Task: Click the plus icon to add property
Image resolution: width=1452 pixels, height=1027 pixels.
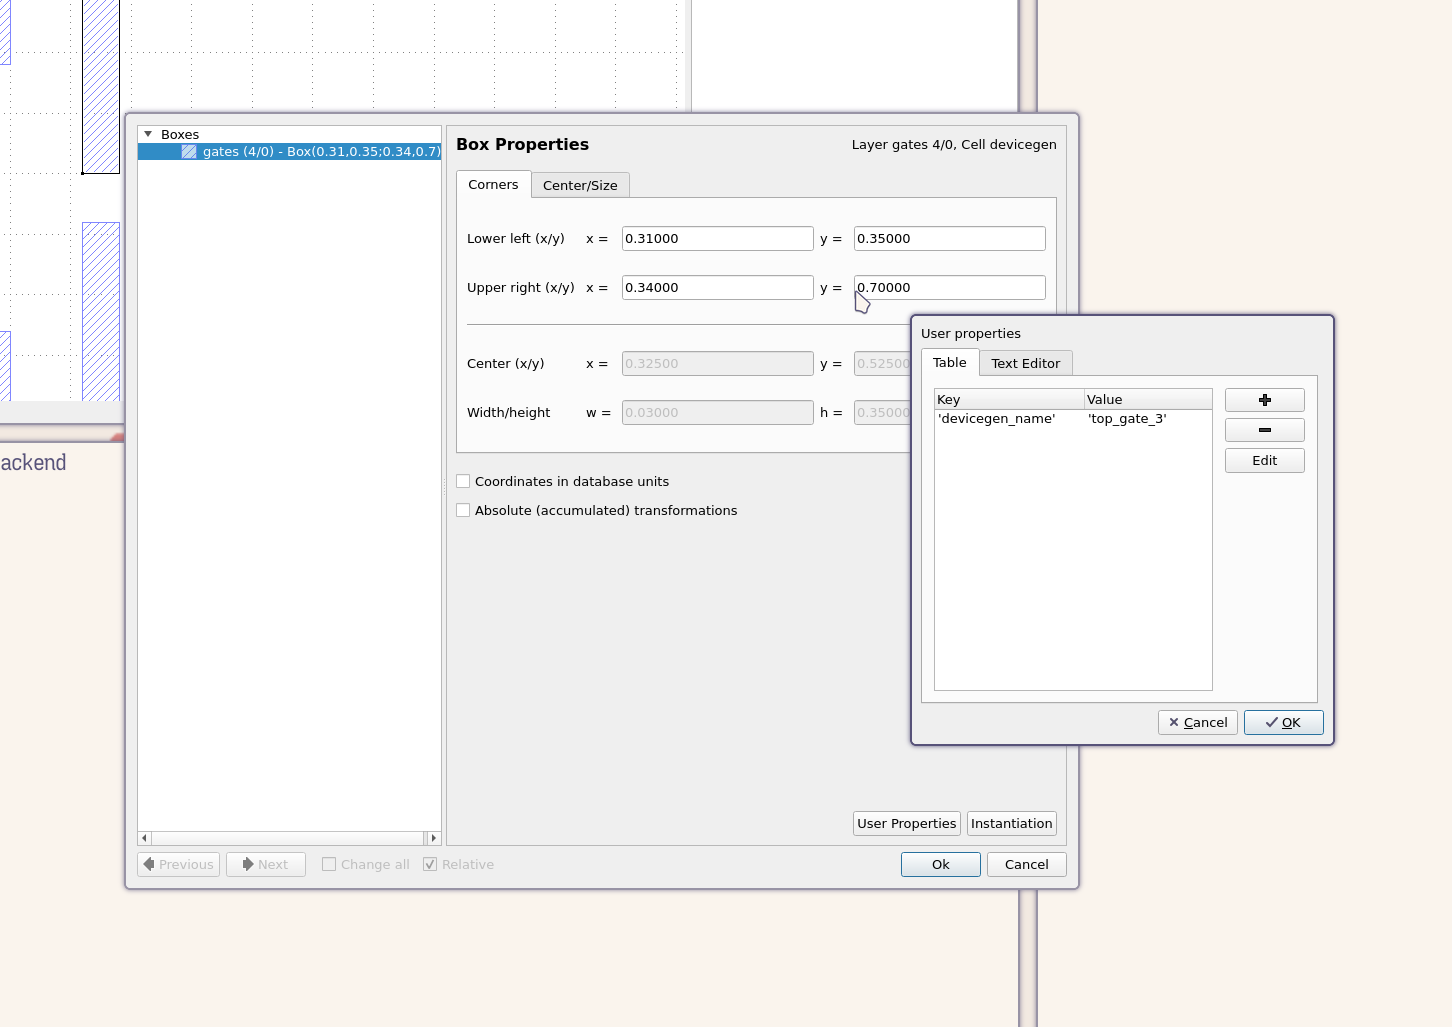Action: pos(1264,400)
